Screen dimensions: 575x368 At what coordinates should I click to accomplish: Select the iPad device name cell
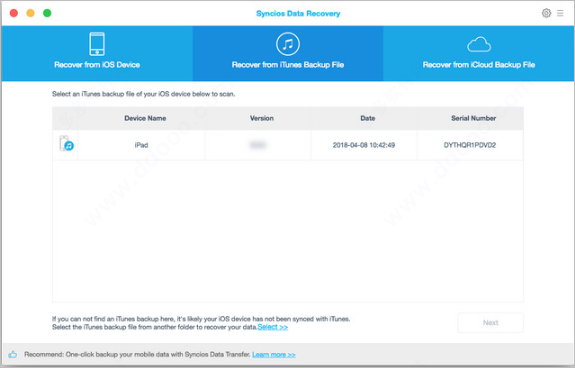point(141,145)
